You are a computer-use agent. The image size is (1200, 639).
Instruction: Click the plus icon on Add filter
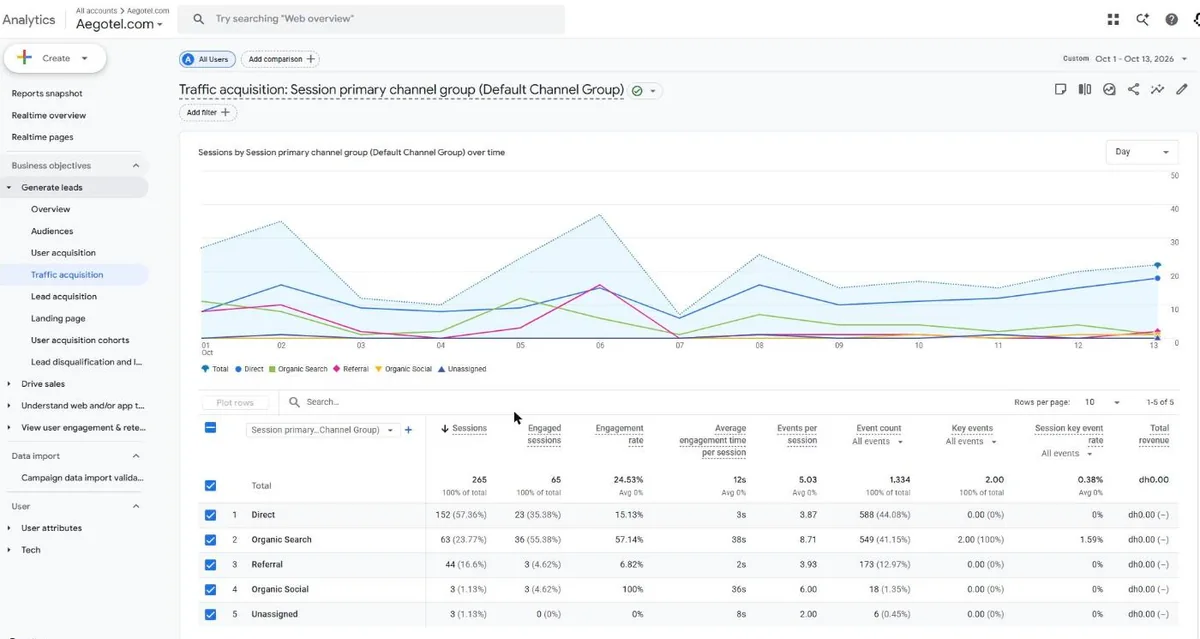[x=225, y=113]
